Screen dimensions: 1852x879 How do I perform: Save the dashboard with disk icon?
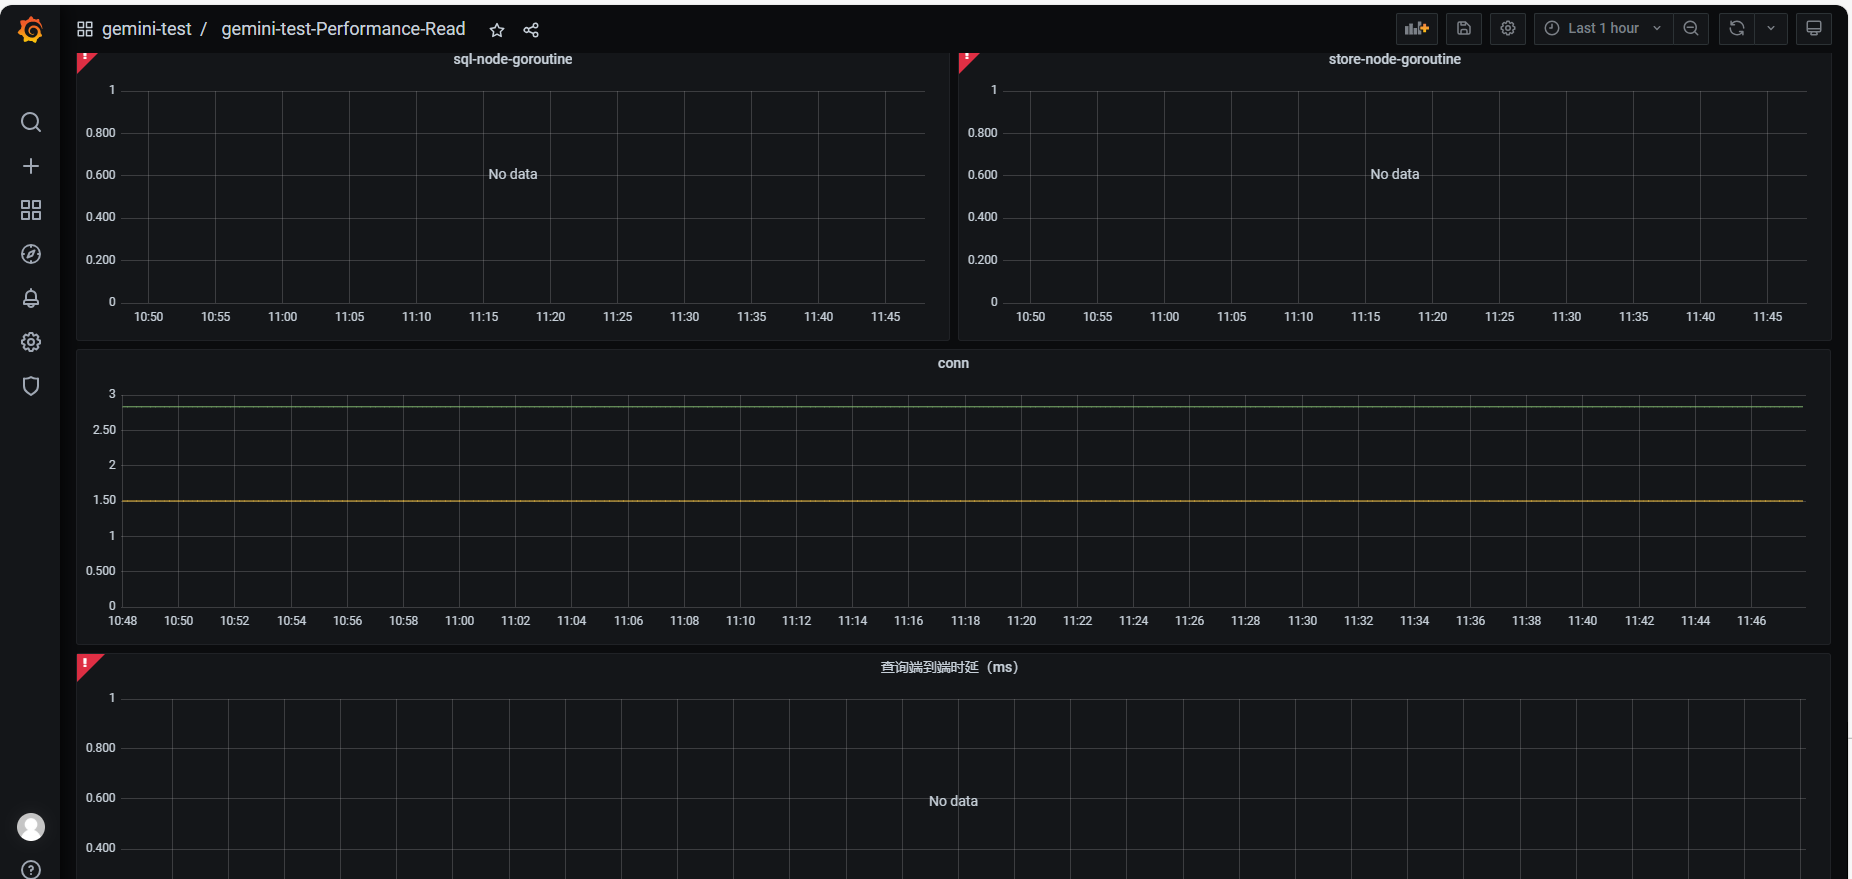click(1464, 28)
